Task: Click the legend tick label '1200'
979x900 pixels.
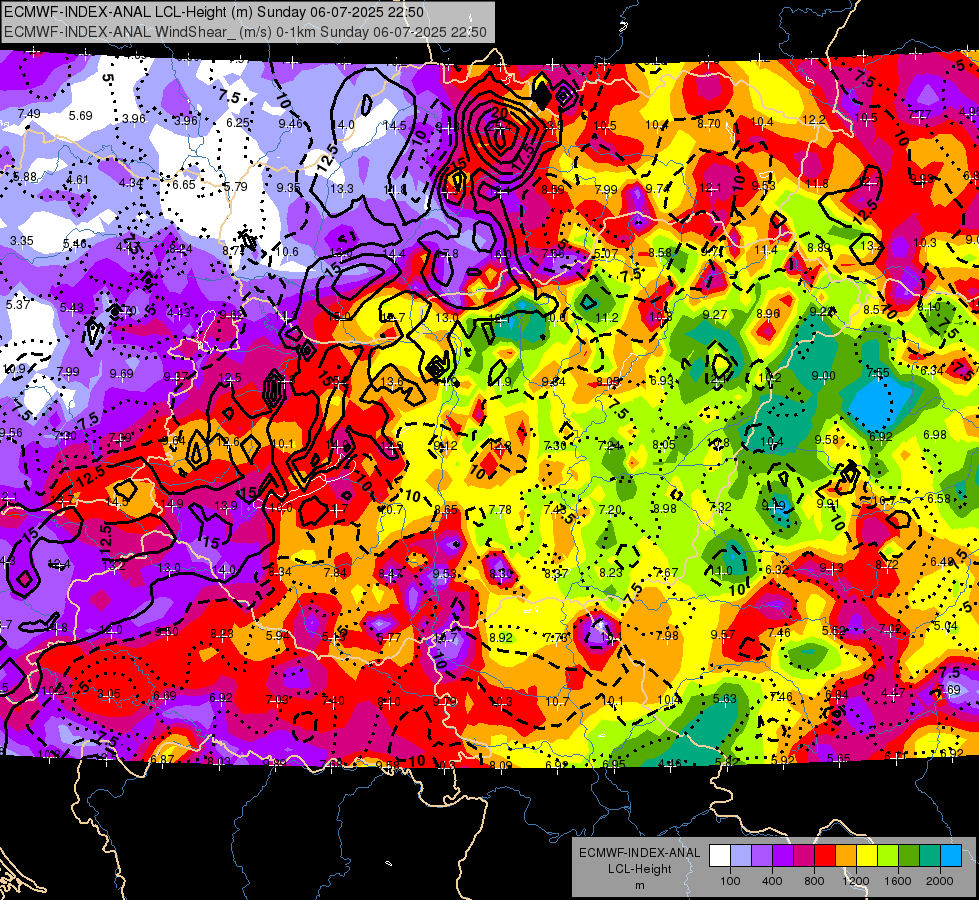Action: tap(856, 881)
